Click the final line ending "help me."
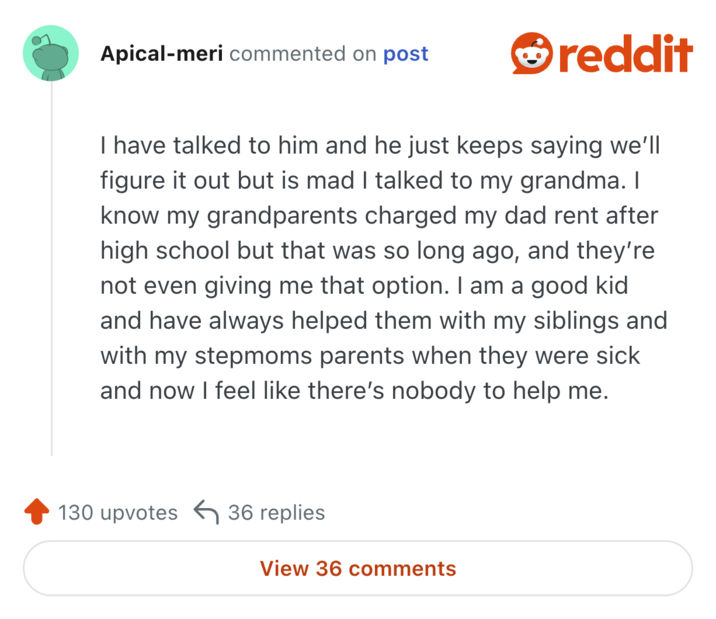This screenshot has height=619, width=716. [x=353, y=391]
